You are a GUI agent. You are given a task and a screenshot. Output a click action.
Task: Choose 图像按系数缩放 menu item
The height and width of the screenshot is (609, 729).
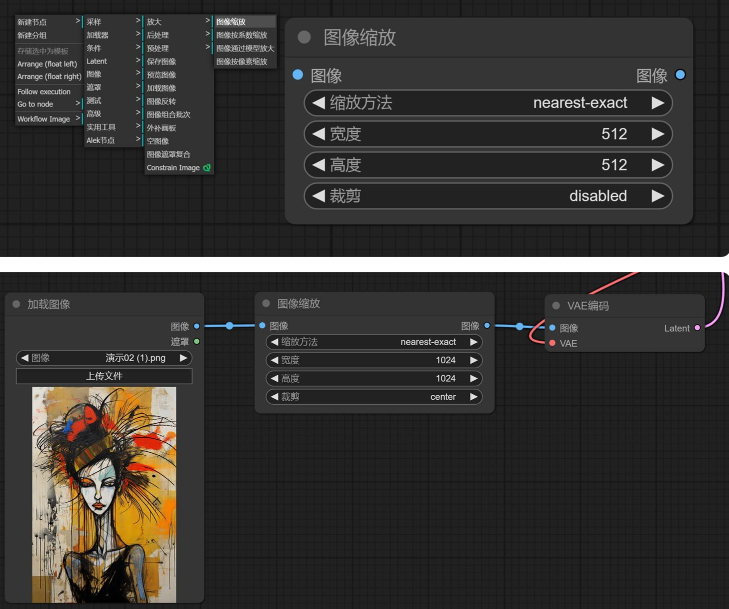tap(245, 35)
